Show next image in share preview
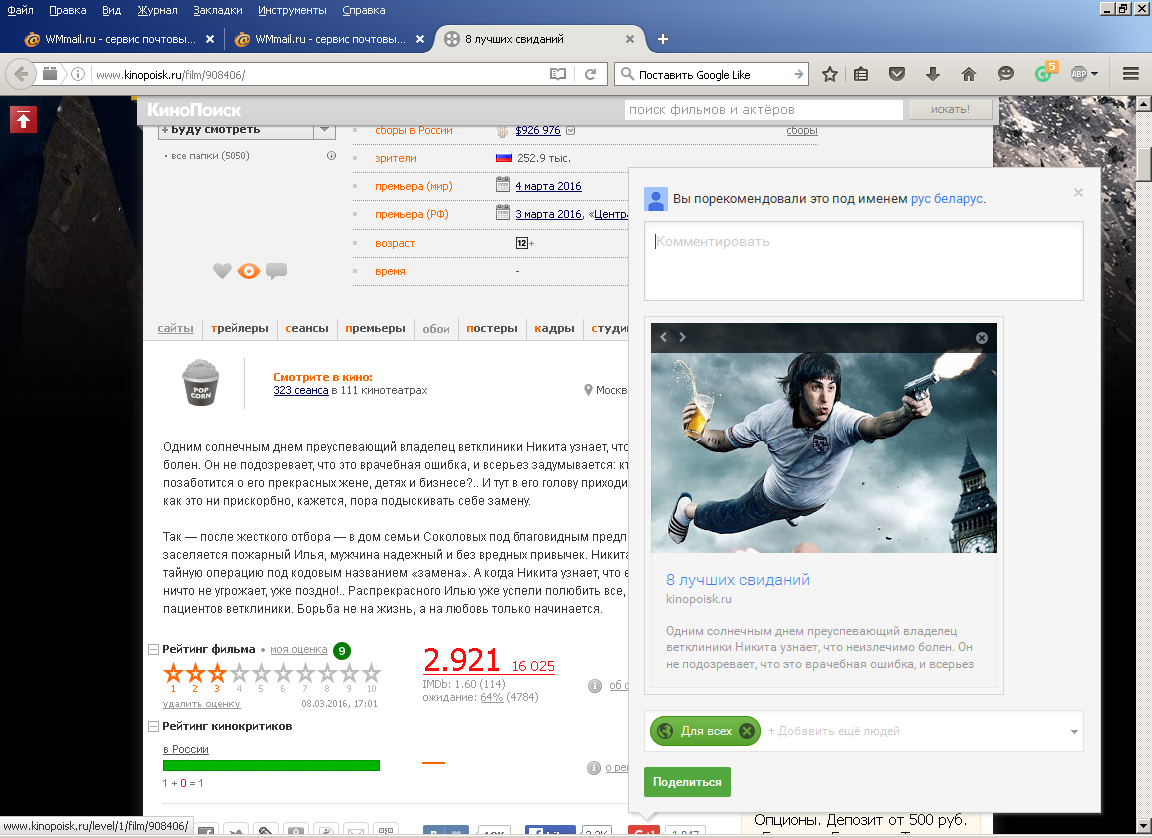Viewport: 1152px width, 838px height. pos(682,337)
